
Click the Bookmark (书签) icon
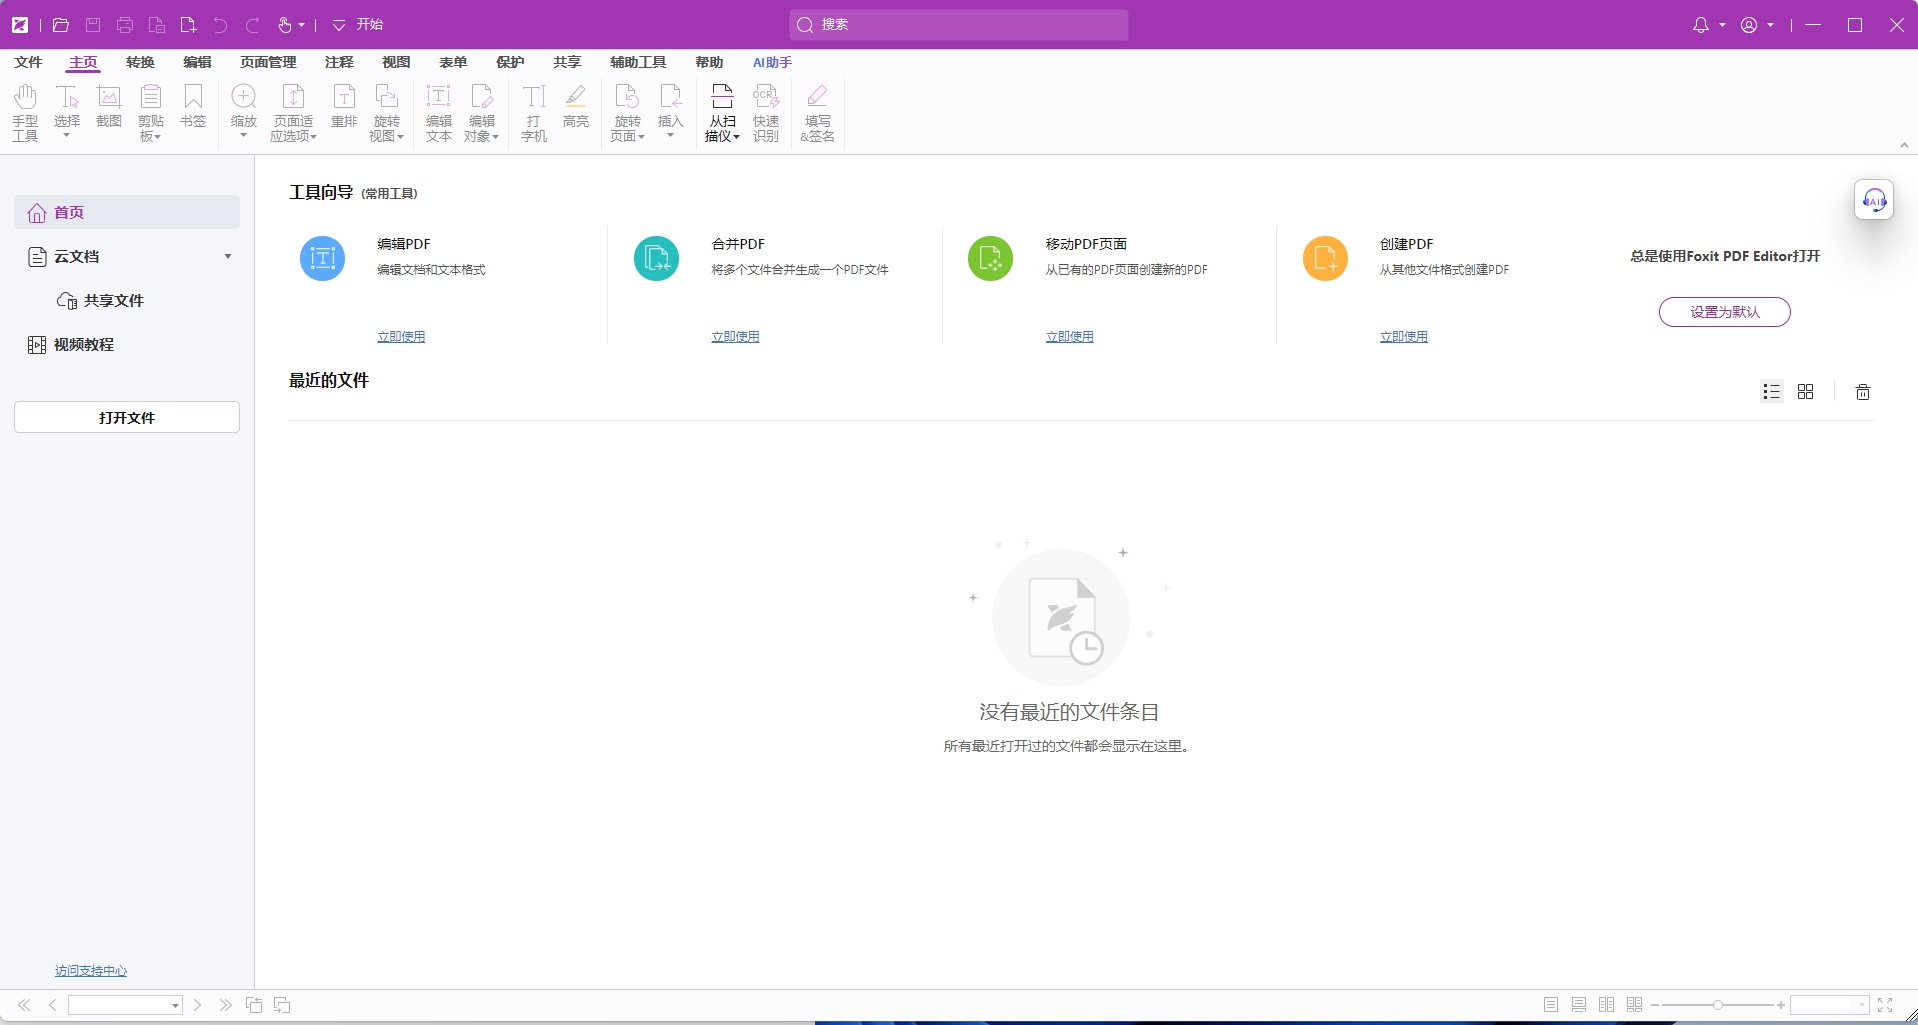click(x=193, y=107)
